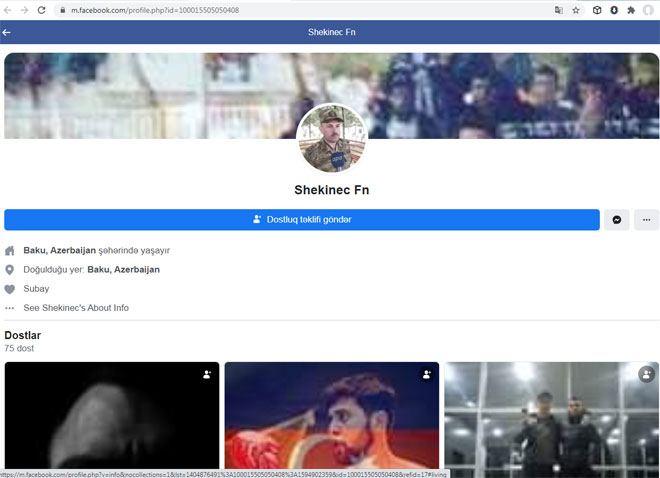Click the cover photo banner
The width and height of the screenshot is (660, 478).
tap(150, 95)
